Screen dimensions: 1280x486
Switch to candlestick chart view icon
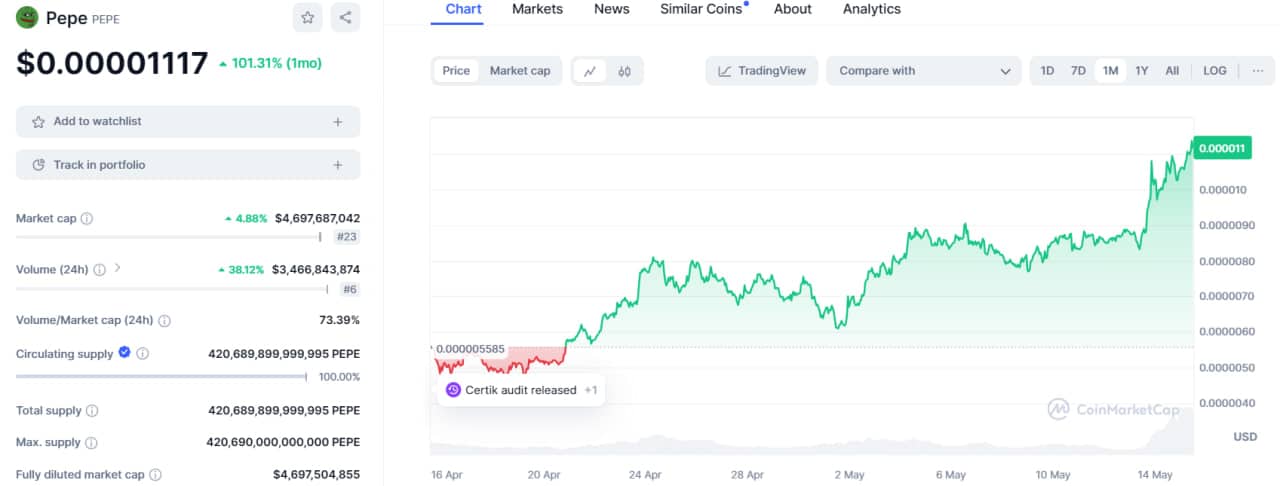(625, 71)
